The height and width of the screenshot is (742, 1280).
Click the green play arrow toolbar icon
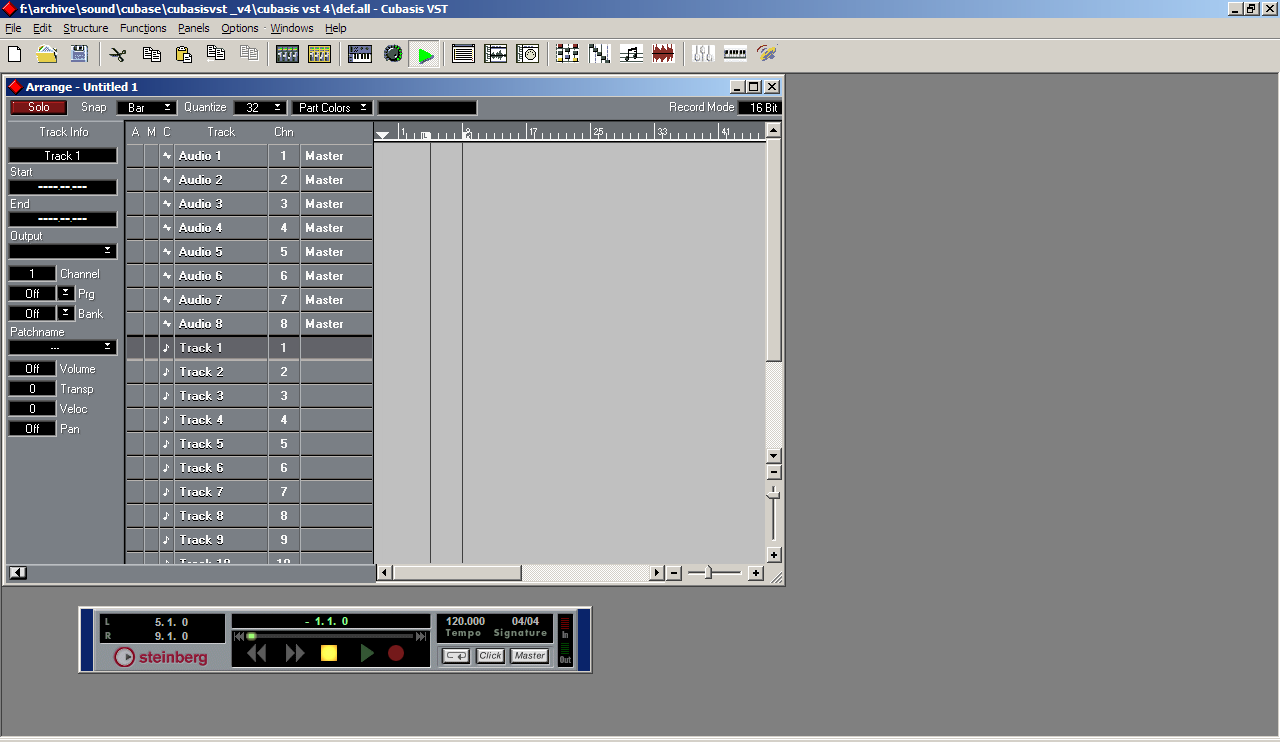(x=426, y=55)
